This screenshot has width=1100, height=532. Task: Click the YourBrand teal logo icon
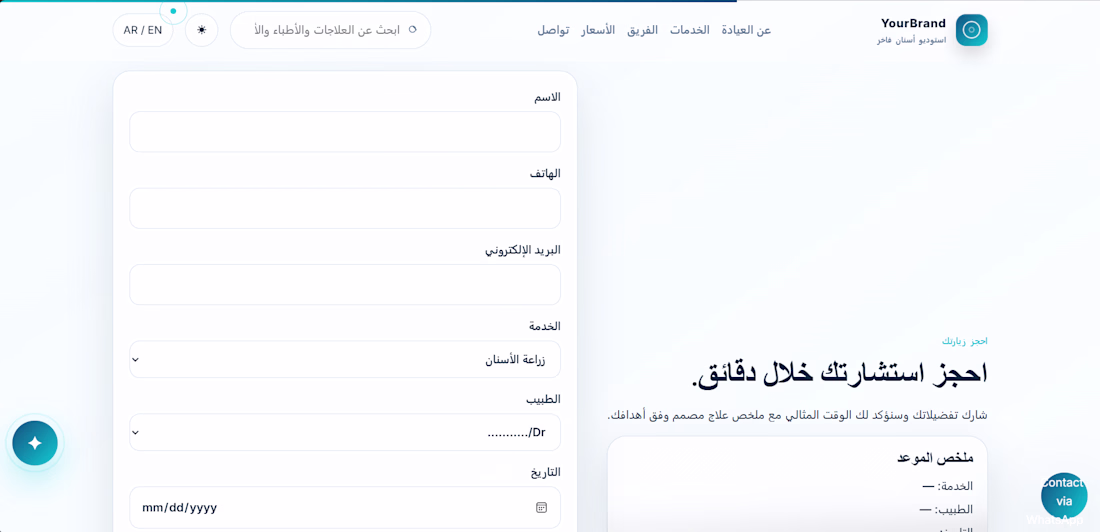pyautogui.click(x=971, y=30)
